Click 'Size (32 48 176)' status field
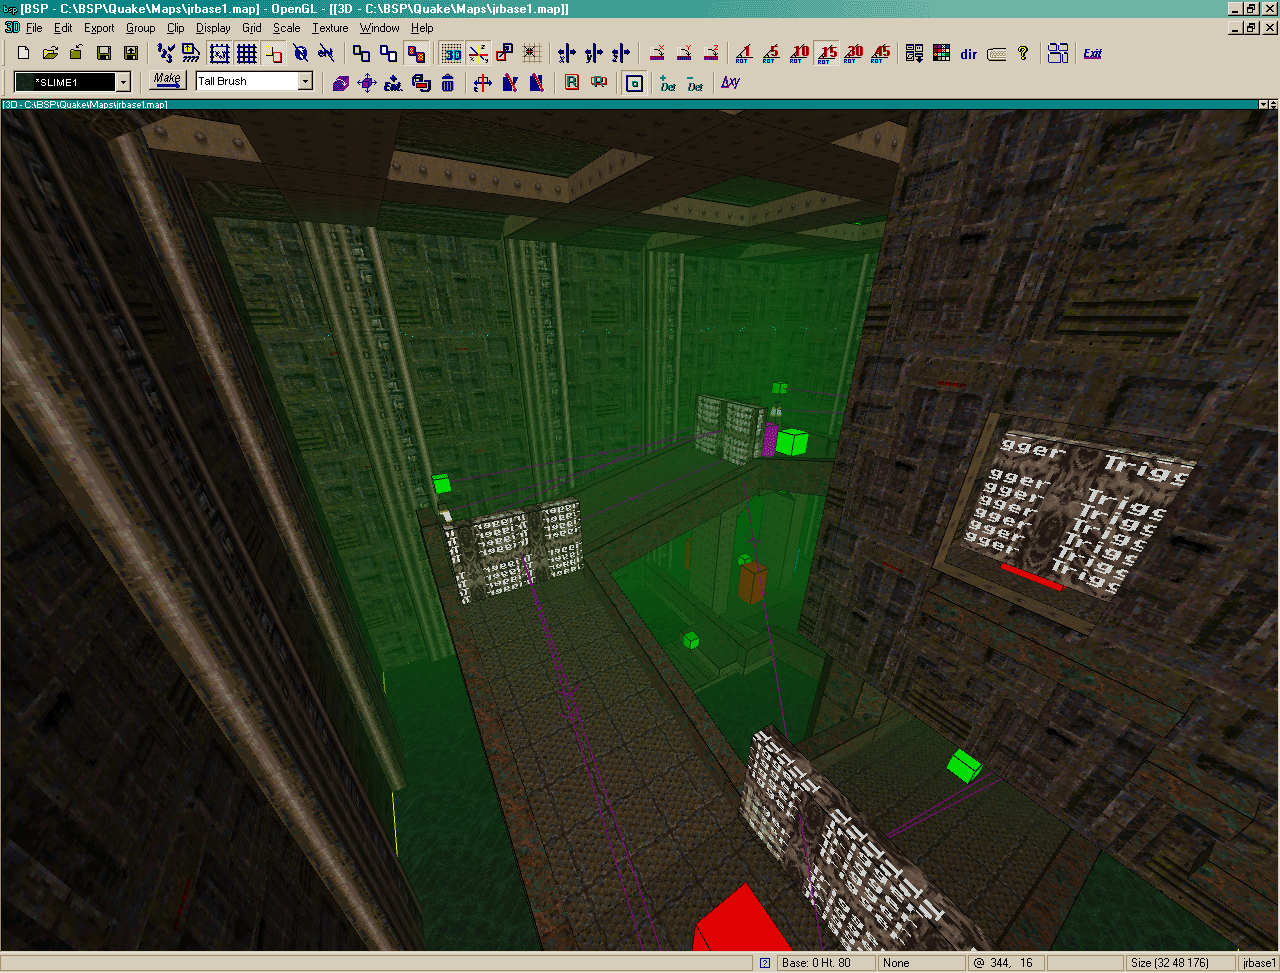Viewport: 1280px width, 973px height. (x=1180, y=963)
